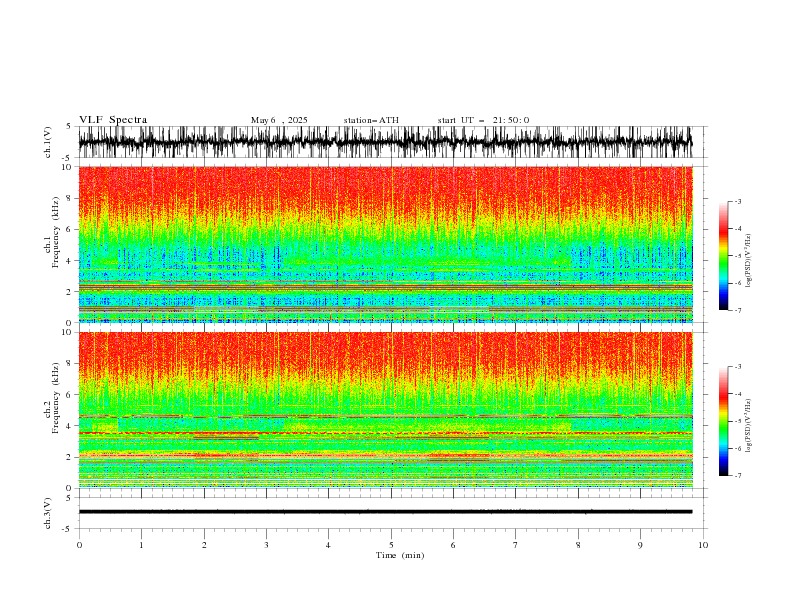Click the ch.3 flat waveform trace
This screenshot has width=792, height=612.
(x=385, y=512)
